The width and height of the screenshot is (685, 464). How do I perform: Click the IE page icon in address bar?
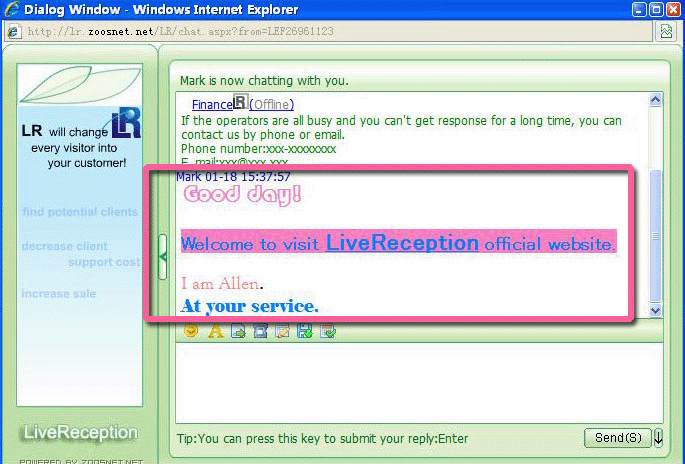(14, 31)
